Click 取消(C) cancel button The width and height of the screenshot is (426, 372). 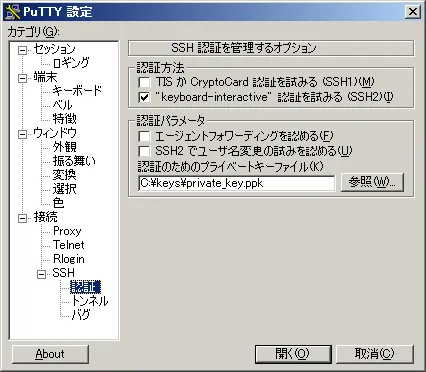tap(375, 354)
